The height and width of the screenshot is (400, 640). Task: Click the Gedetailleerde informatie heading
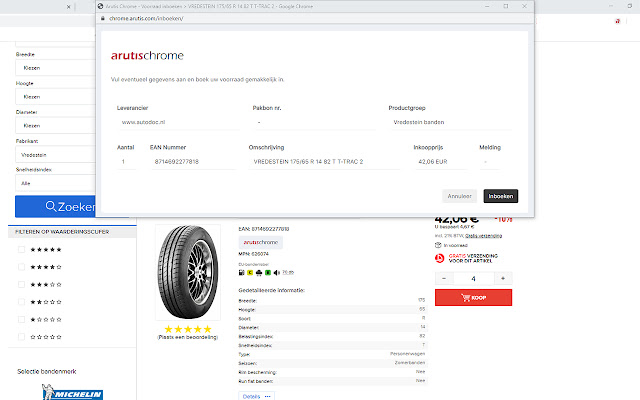pos(271,290)
